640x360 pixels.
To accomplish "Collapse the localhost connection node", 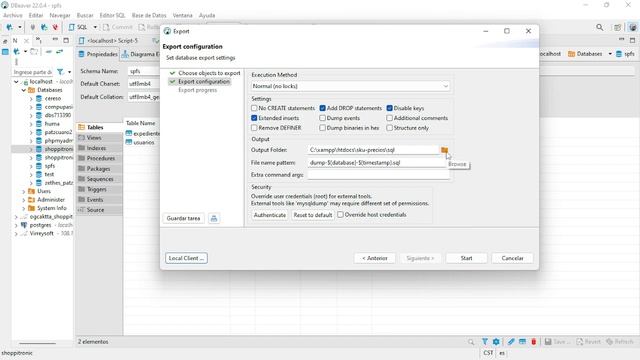I will click(x=16, y=82).
